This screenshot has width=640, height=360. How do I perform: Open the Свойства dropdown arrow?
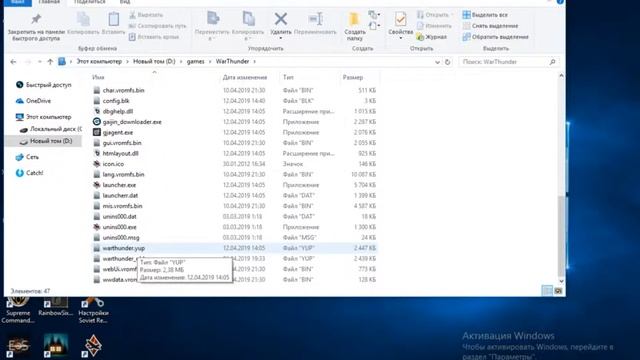click(400, 38)
